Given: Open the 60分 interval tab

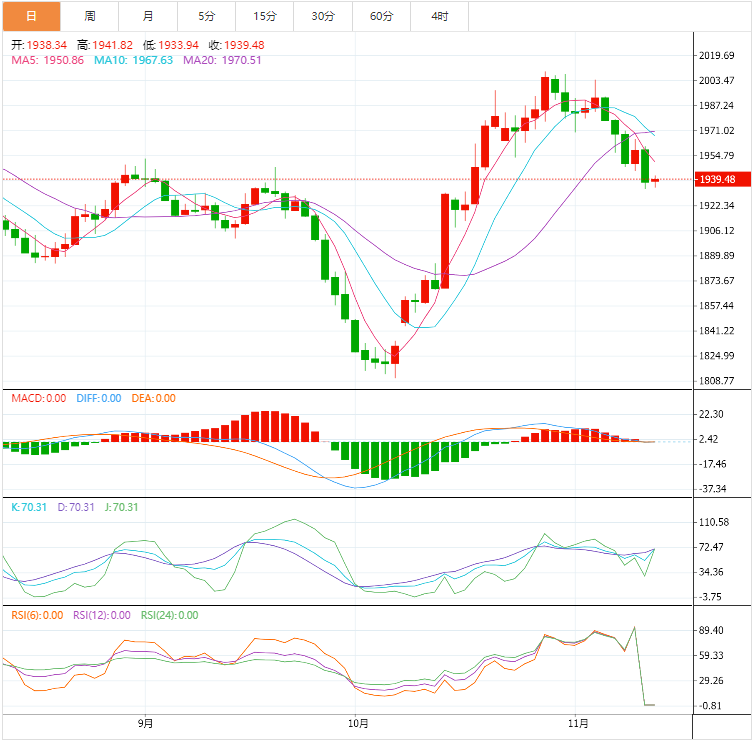Looking at the screenshot, I should tap(381, 16).
